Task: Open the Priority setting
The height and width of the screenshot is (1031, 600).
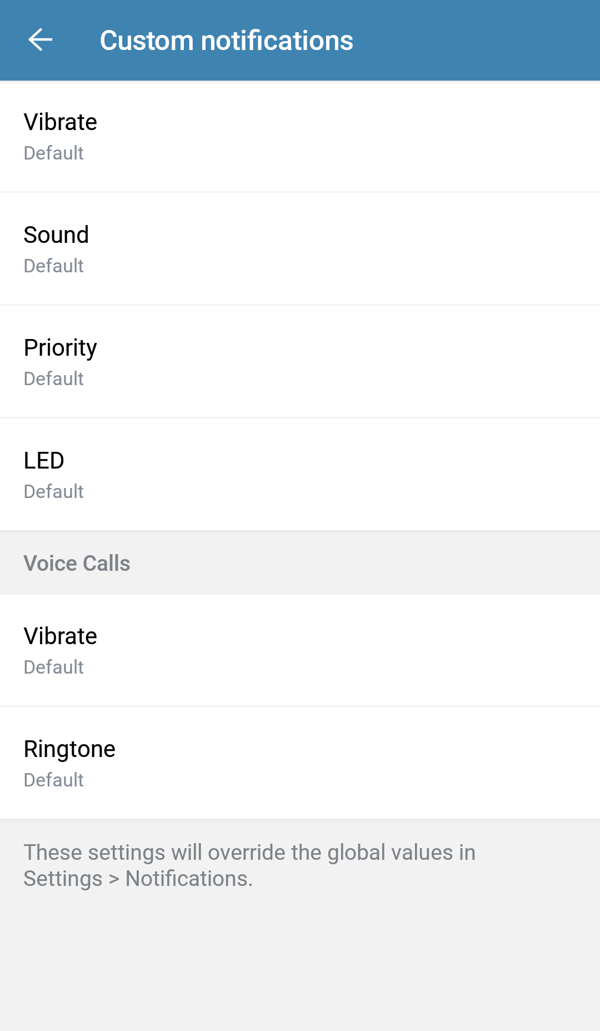Action: coord(61,348)
